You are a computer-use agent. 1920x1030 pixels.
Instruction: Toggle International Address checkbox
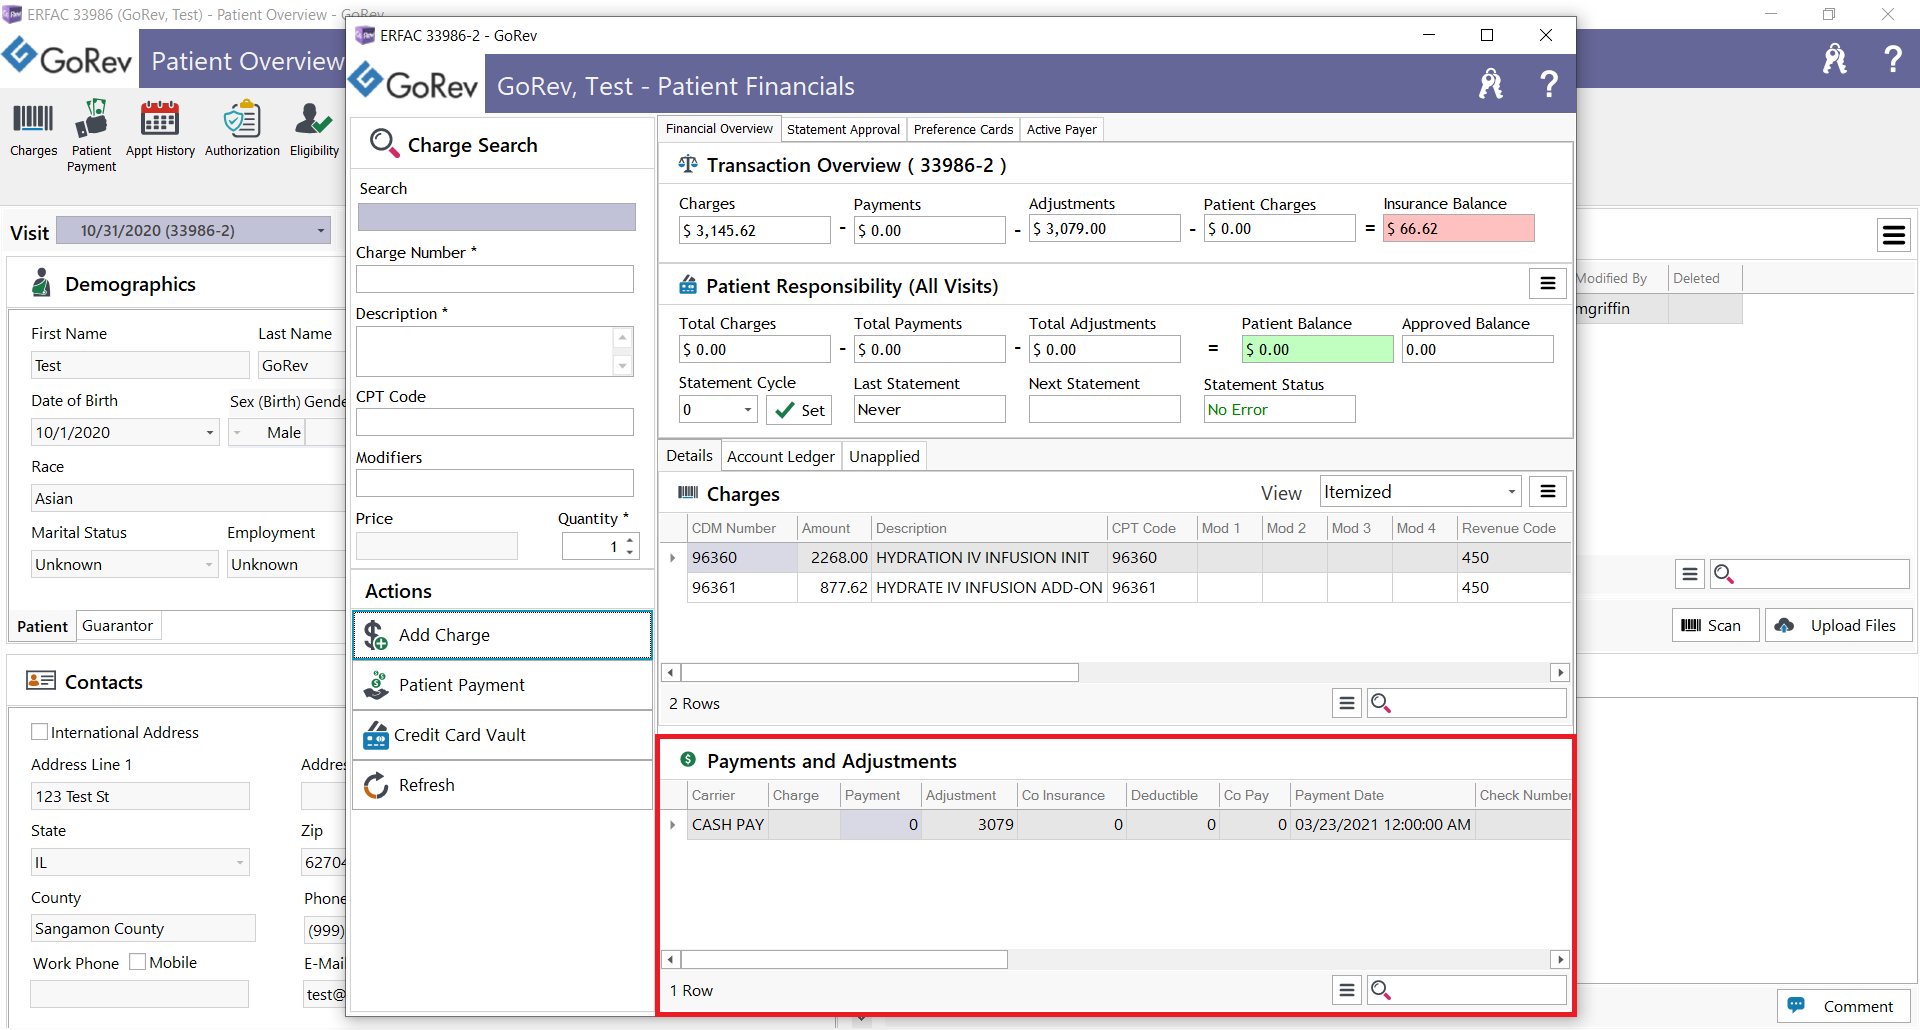pos(40,732)
